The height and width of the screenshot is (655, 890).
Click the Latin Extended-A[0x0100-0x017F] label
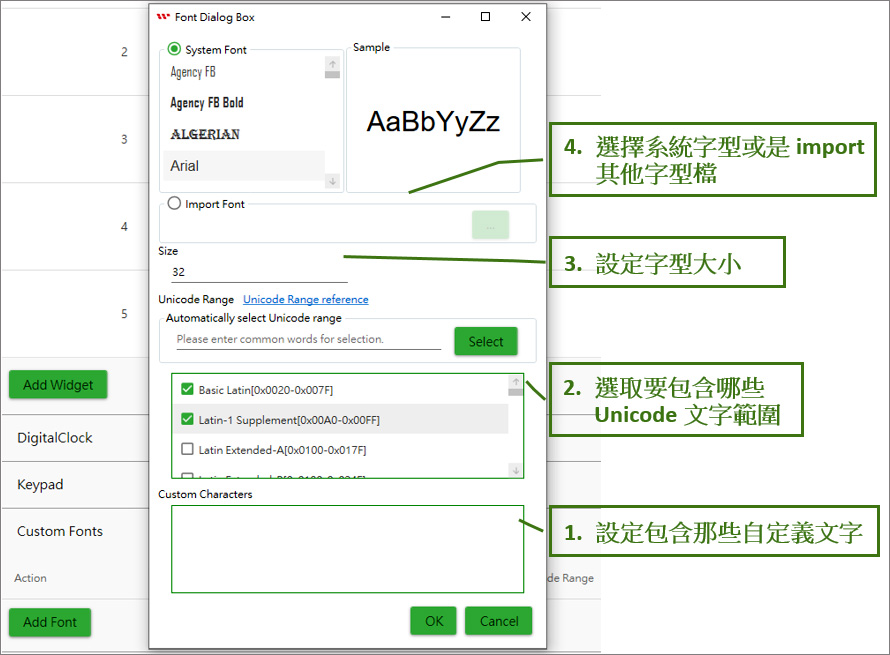coord(282,450)
